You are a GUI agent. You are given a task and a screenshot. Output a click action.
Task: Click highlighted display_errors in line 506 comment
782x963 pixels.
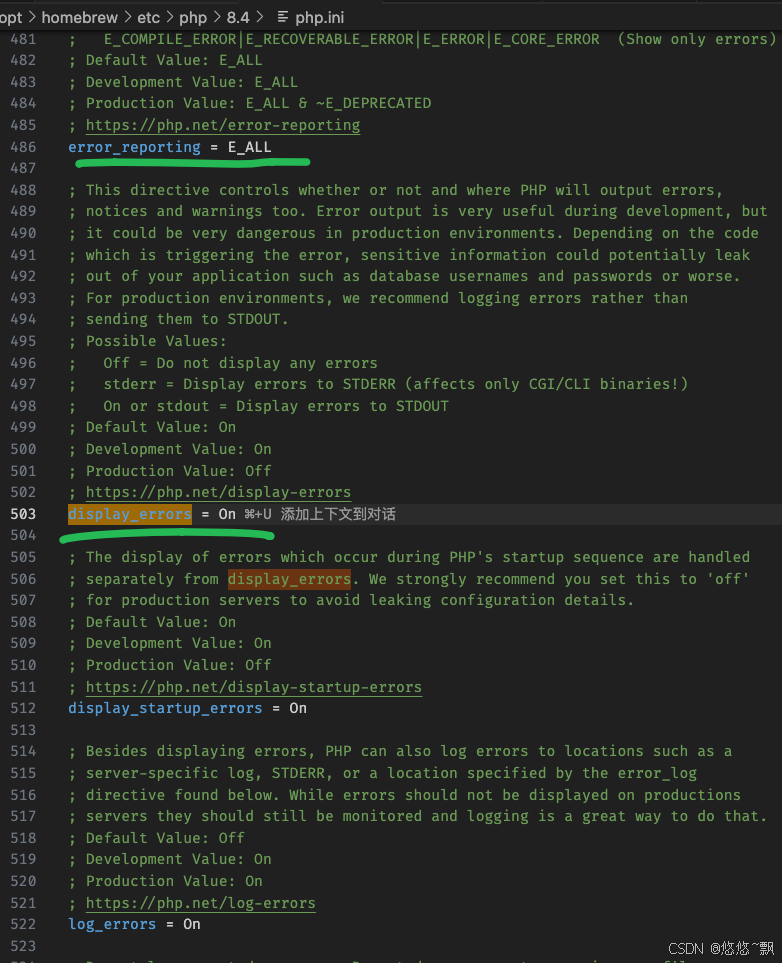(x=289, y=579)
